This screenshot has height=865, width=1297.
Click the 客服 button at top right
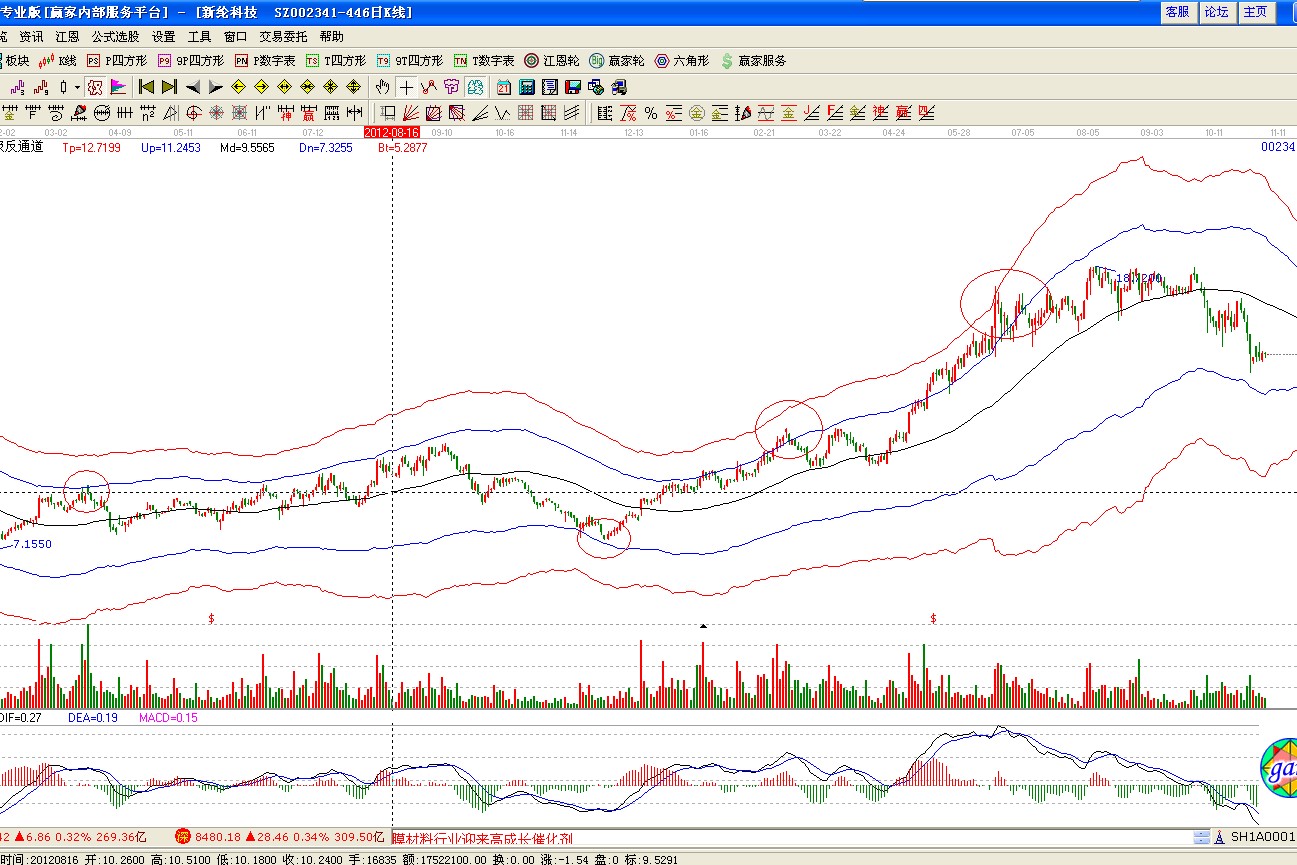[1177, 12]
